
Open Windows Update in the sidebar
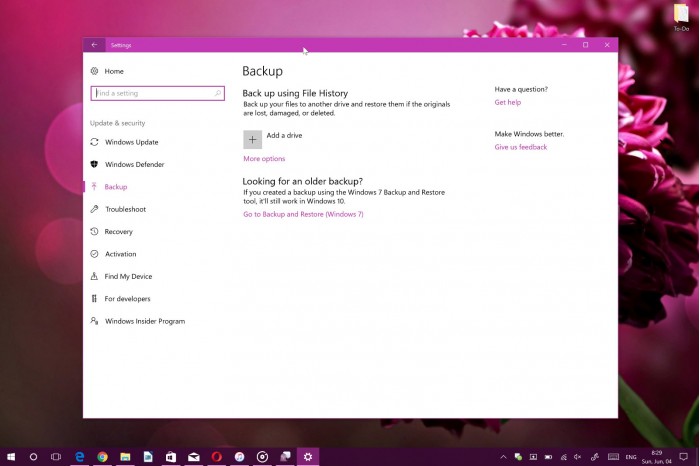131,142
